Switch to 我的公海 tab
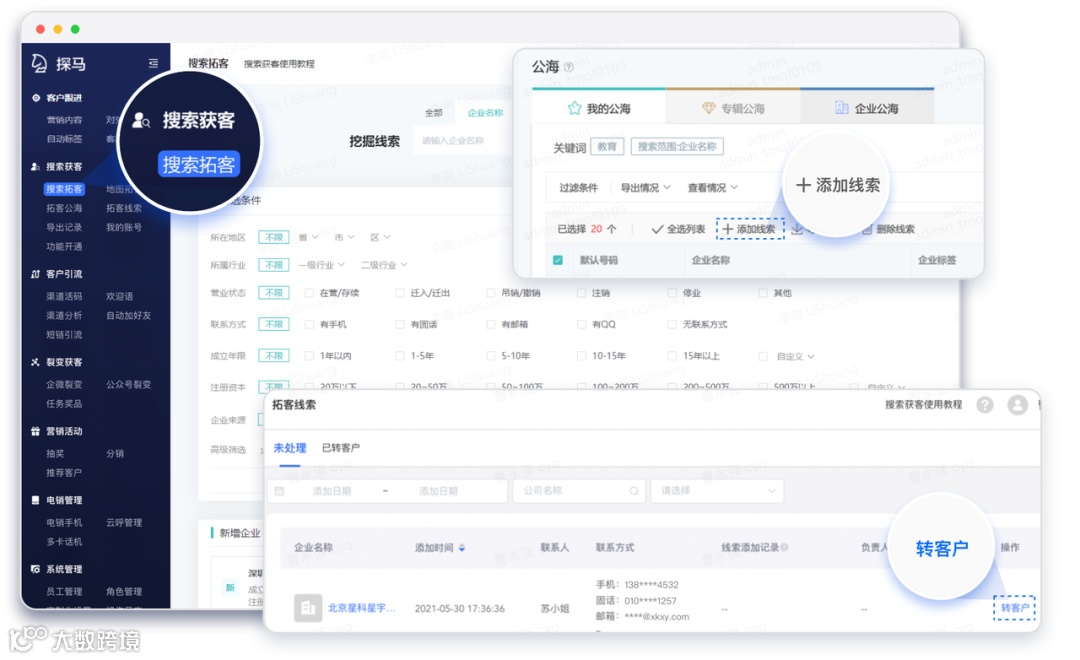The image size is (1080, 660). pos(599,108)
